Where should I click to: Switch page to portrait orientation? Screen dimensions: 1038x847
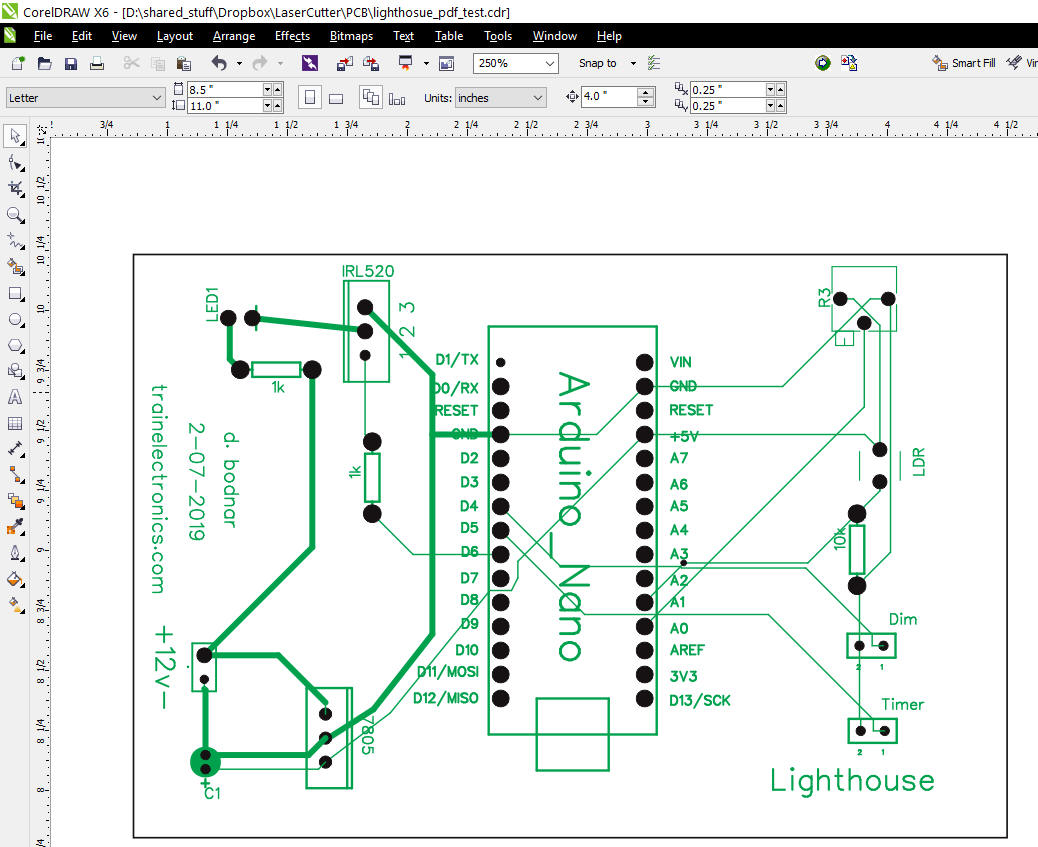(x=310, y=98)
